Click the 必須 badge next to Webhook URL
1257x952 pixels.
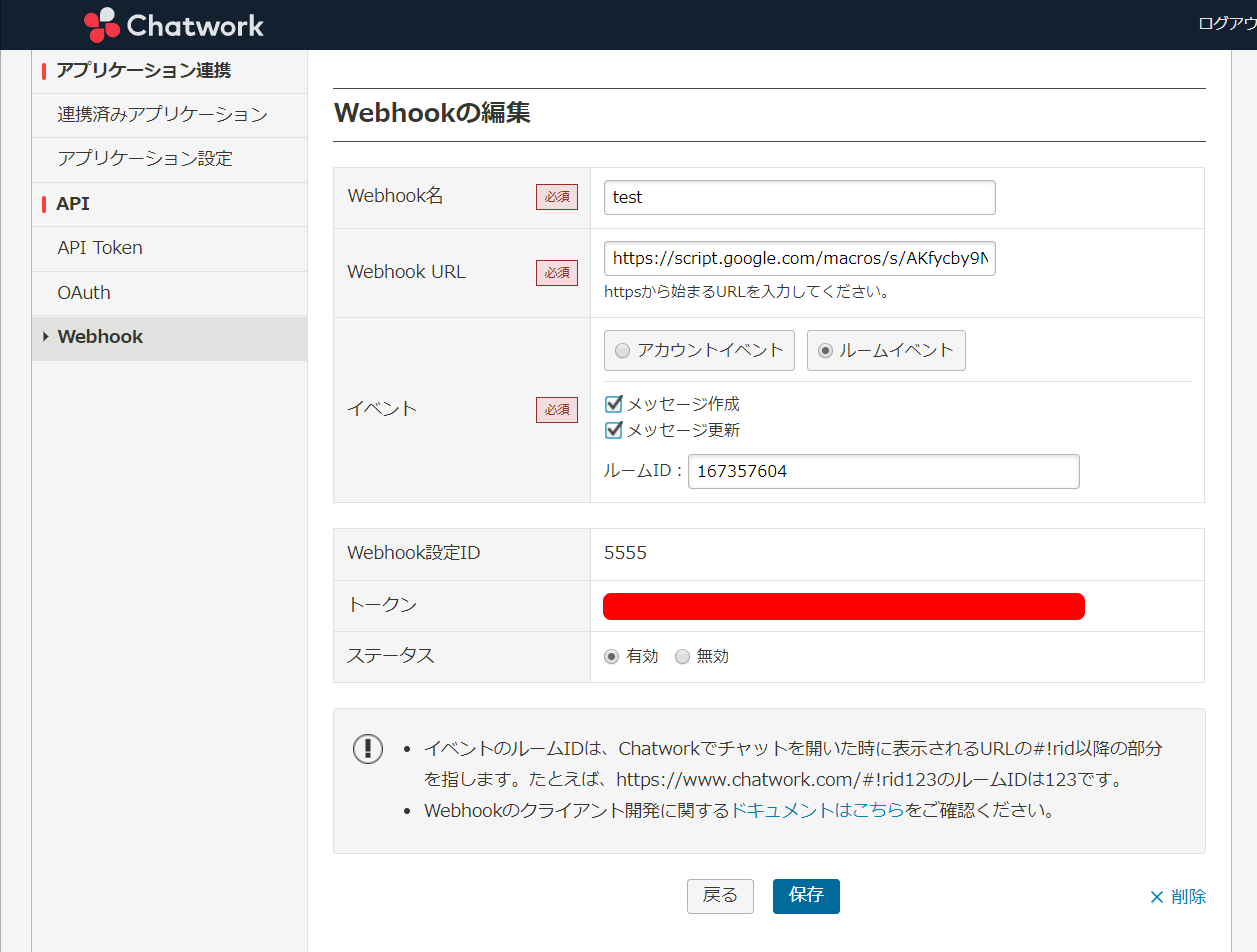tap(557, 272)
